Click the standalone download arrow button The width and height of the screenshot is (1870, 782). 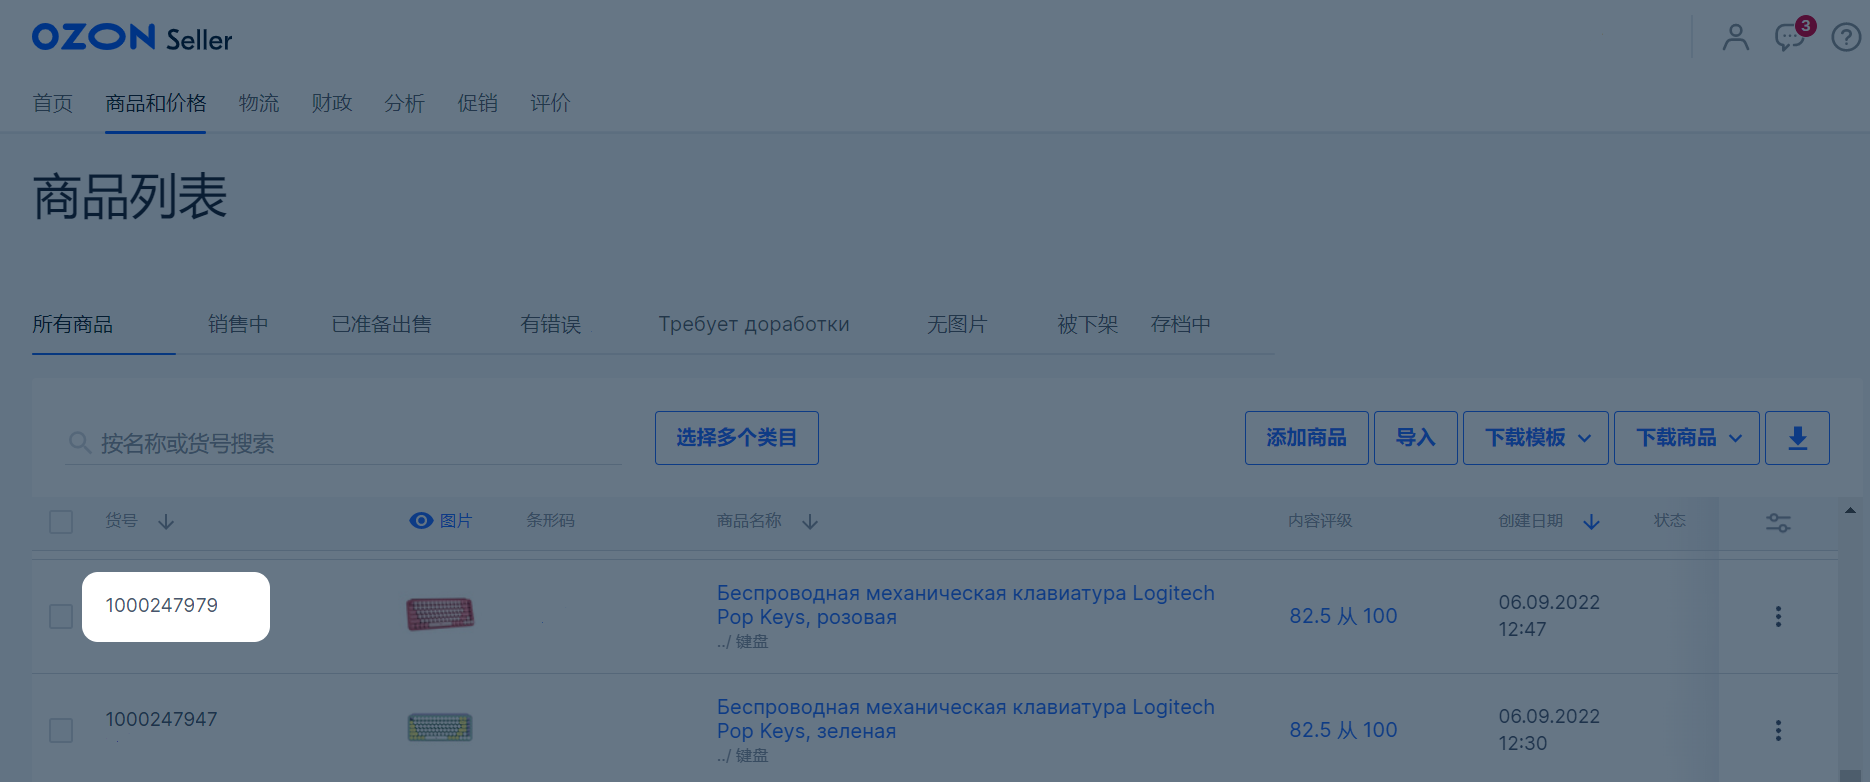[1797, 438]
